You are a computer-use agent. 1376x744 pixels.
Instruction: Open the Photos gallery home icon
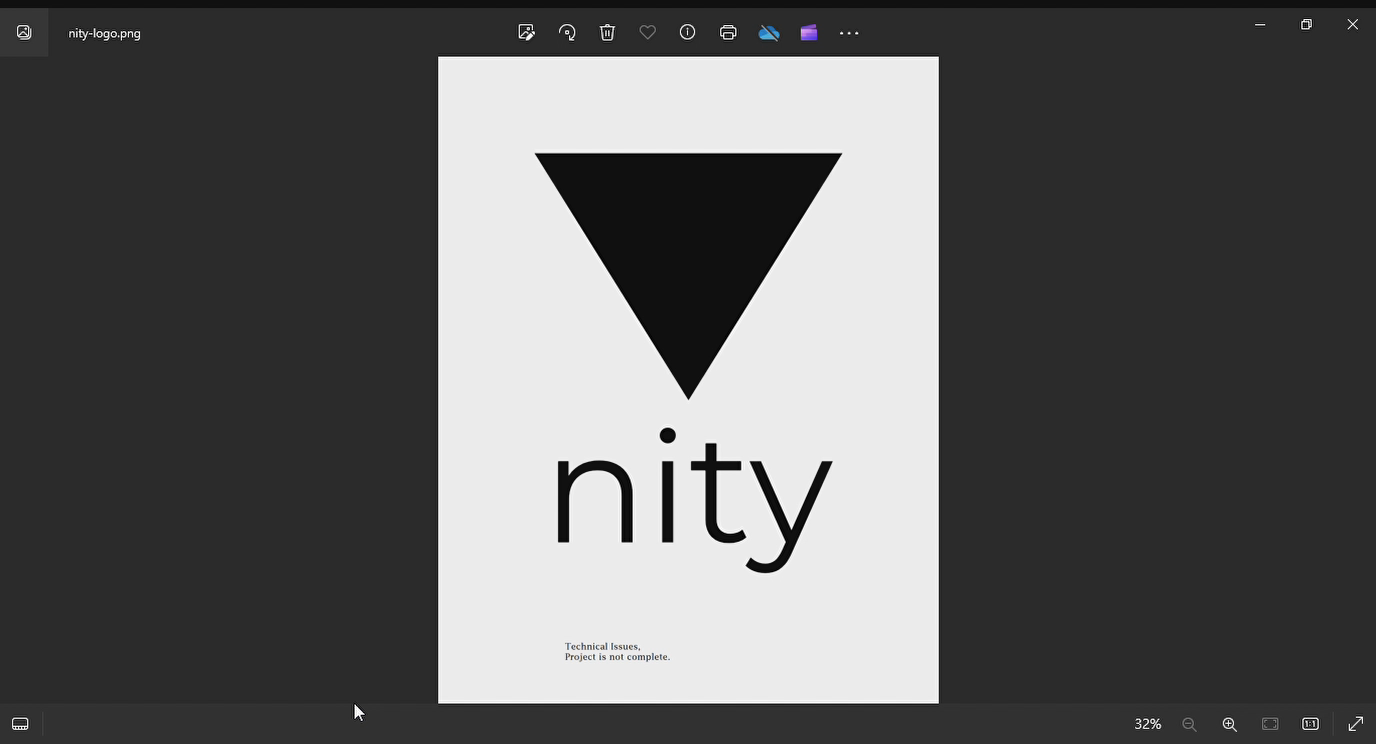click(24, 33)
